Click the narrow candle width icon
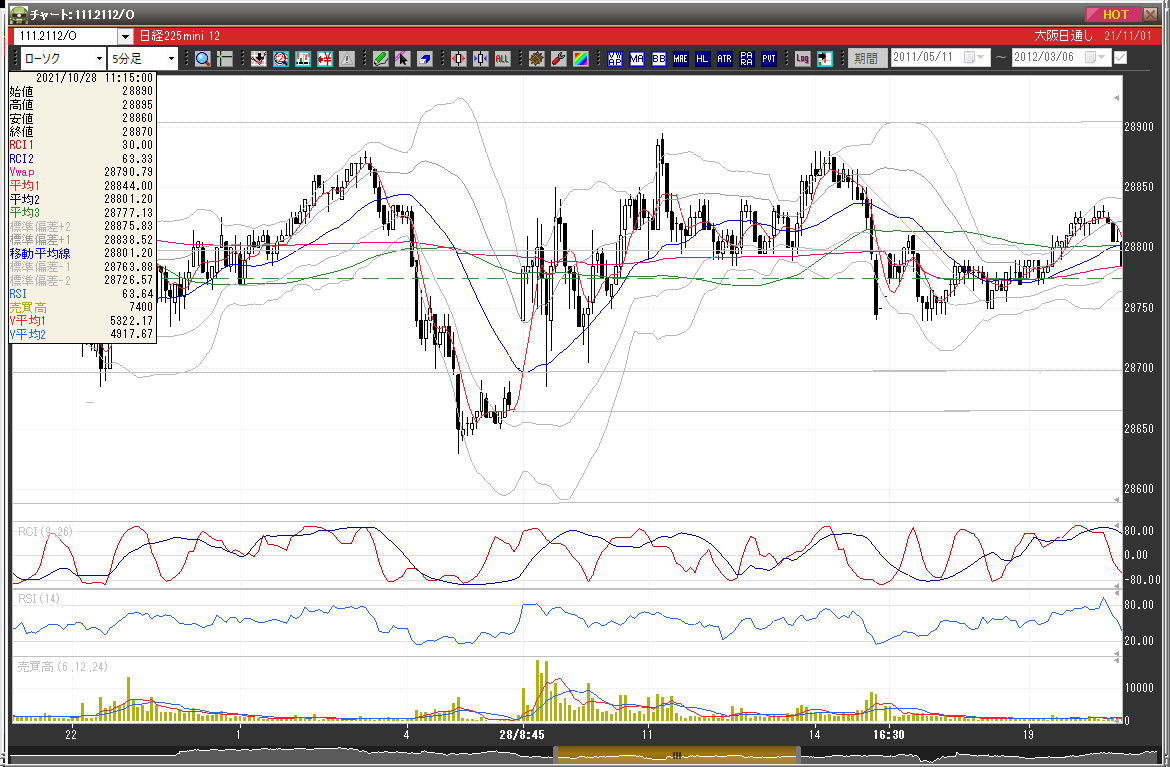Viewport: 1170px width, 767px height. [481, 58]
